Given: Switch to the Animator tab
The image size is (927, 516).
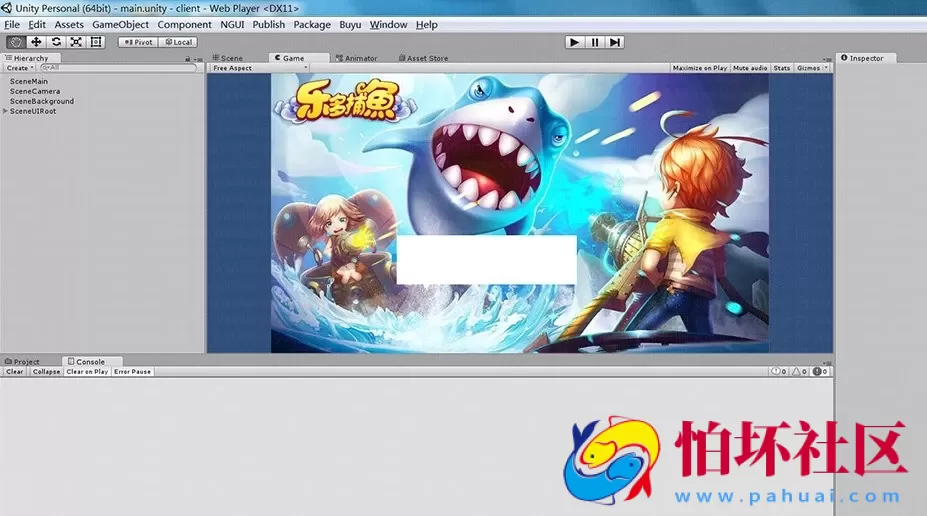Looking at the screenshot, I should [356, 58].
